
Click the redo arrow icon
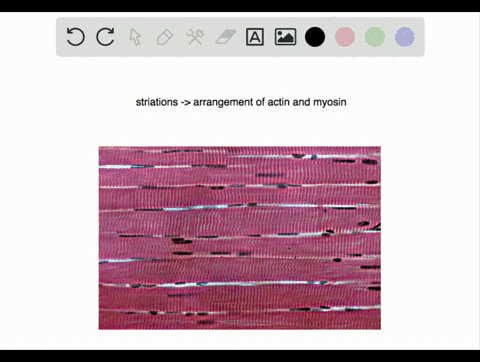click(105, 37)
